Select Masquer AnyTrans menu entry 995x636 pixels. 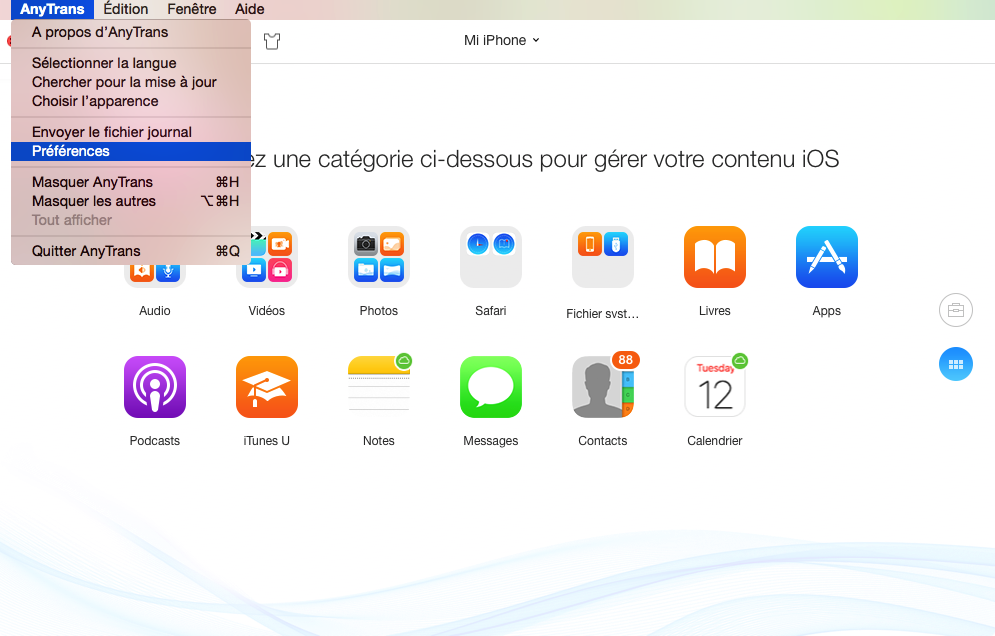pyautogui.click(x=131, y=182)
